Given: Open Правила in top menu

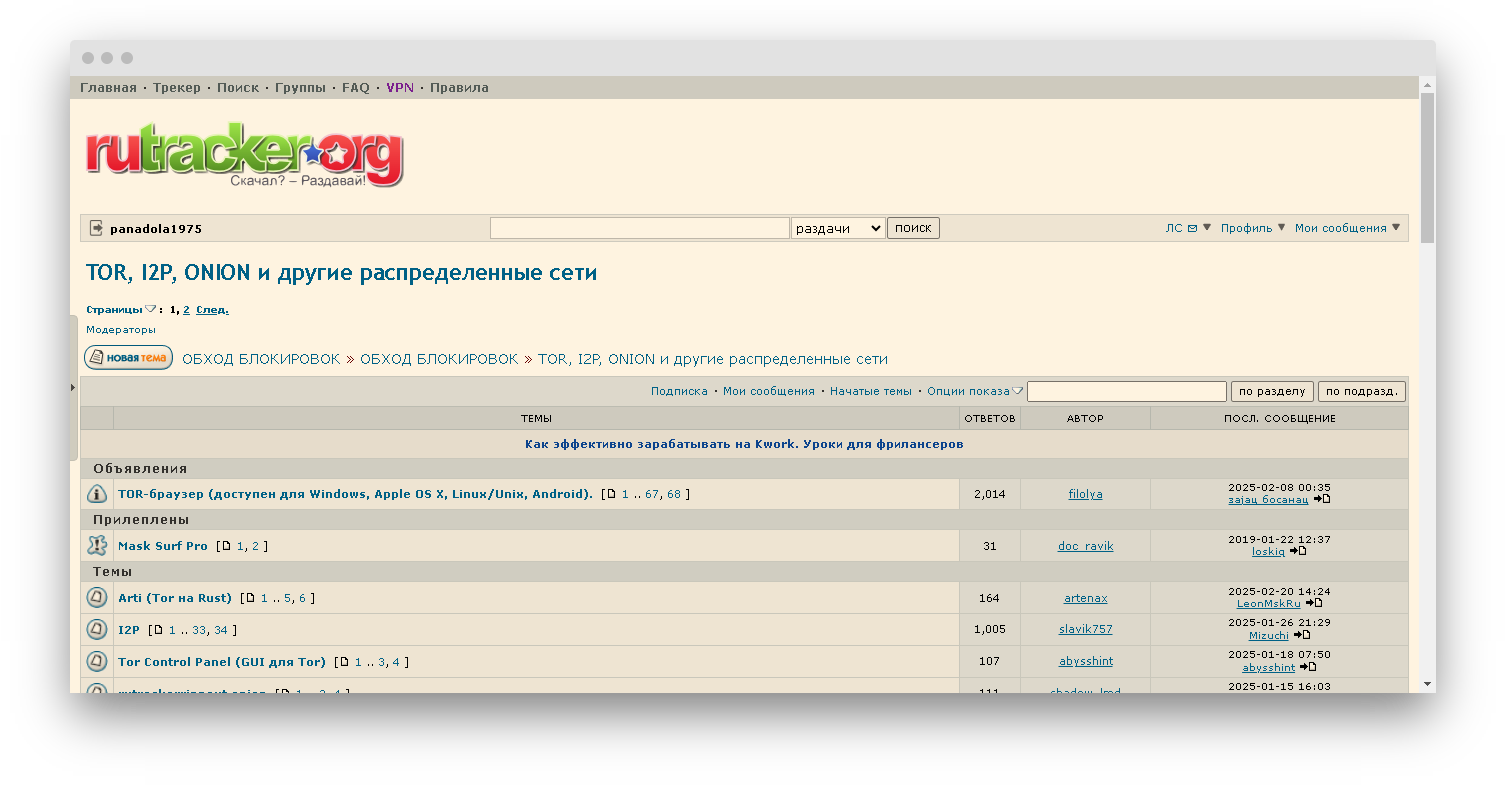Looking at the screenshot, I should coord(460,88).
